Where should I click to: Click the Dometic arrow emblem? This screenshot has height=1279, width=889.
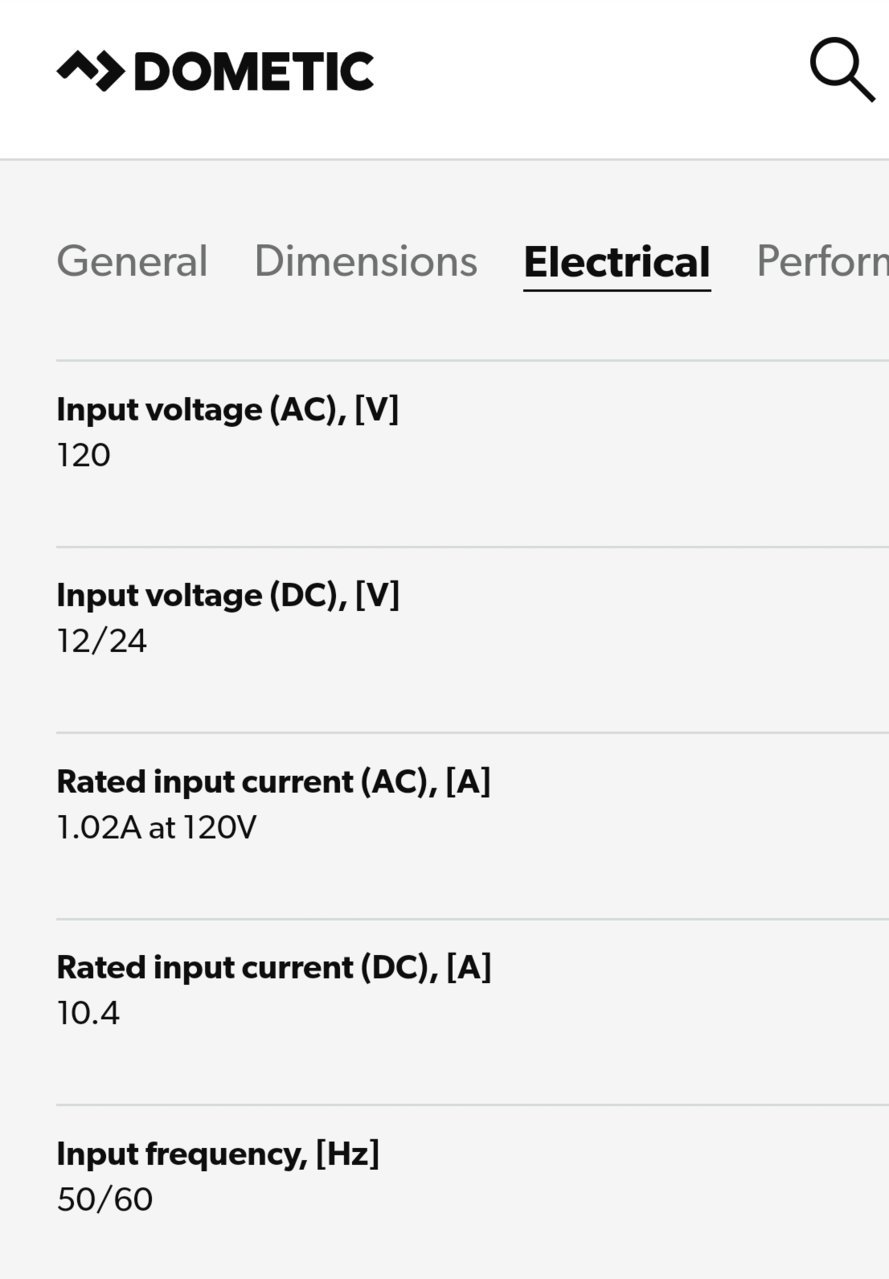pyautogui.click(x=90, y=71)
